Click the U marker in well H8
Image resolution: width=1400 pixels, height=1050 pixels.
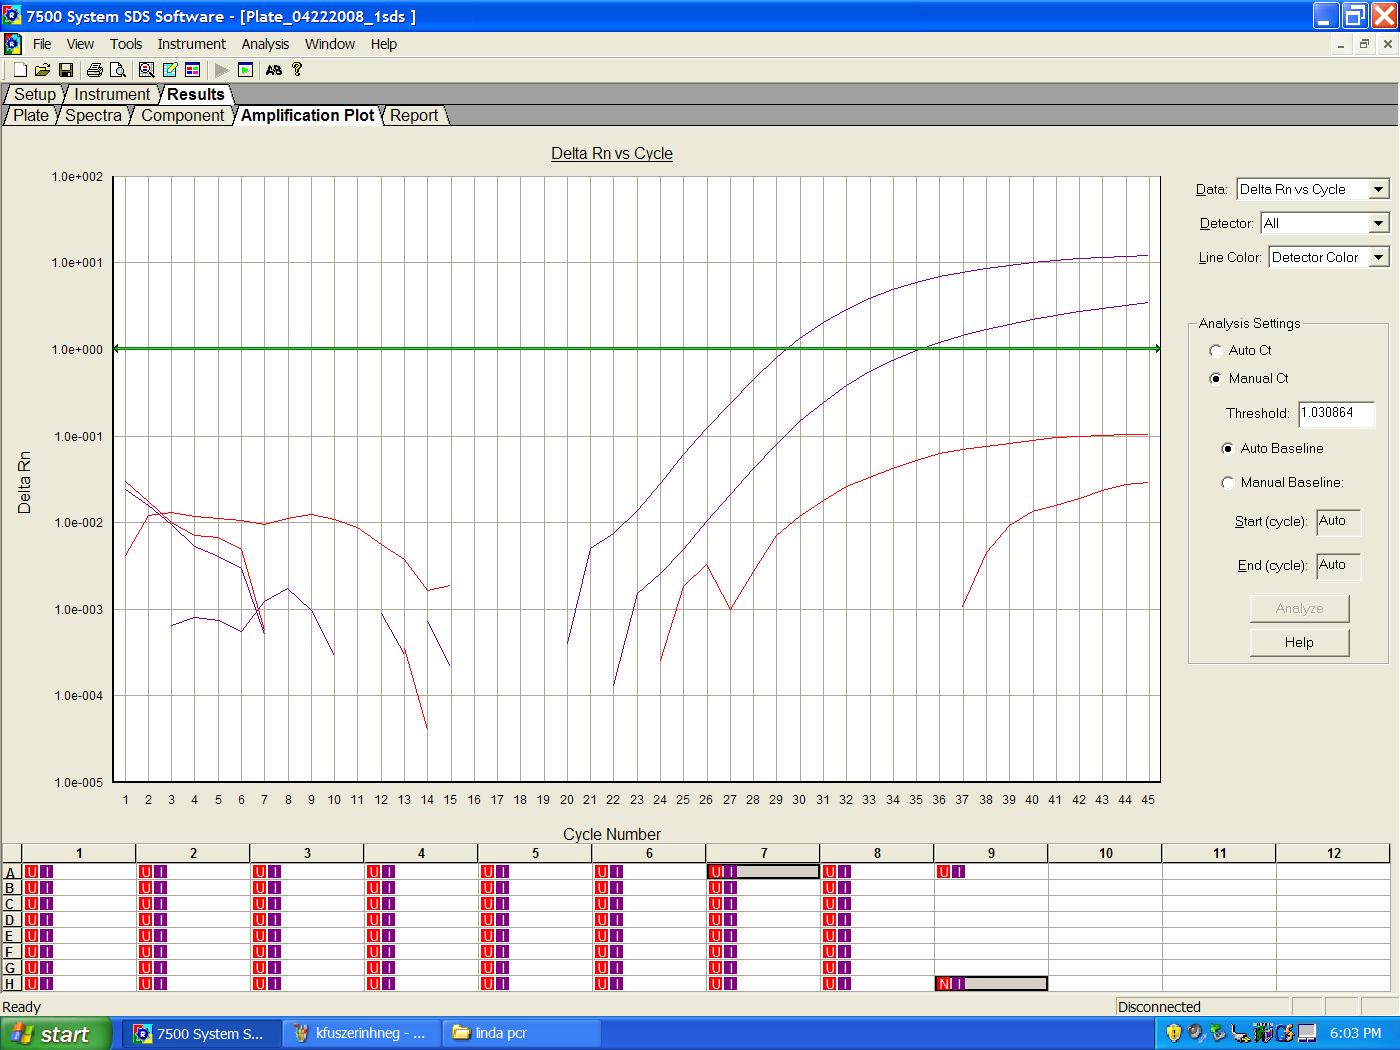(x=830, y=984)
